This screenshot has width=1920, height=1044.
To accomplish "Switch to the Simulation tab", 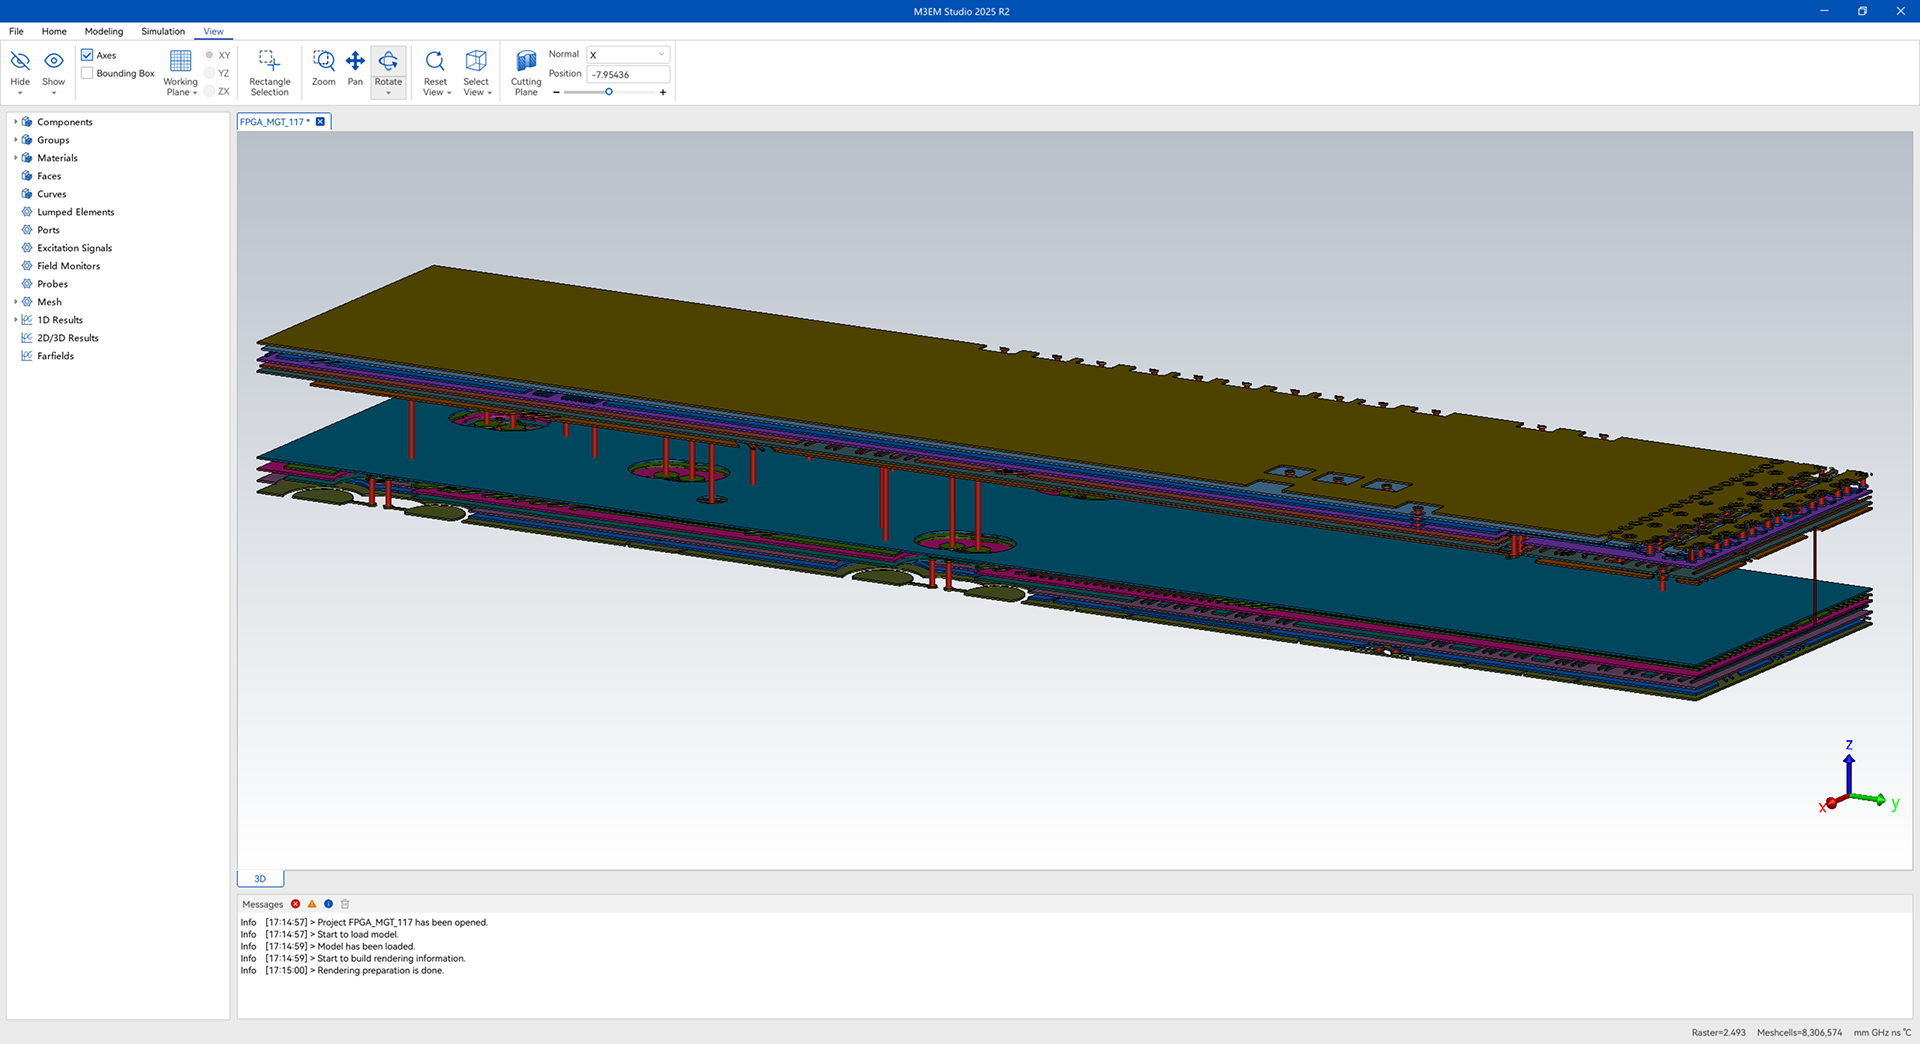I will click(163, 31).
